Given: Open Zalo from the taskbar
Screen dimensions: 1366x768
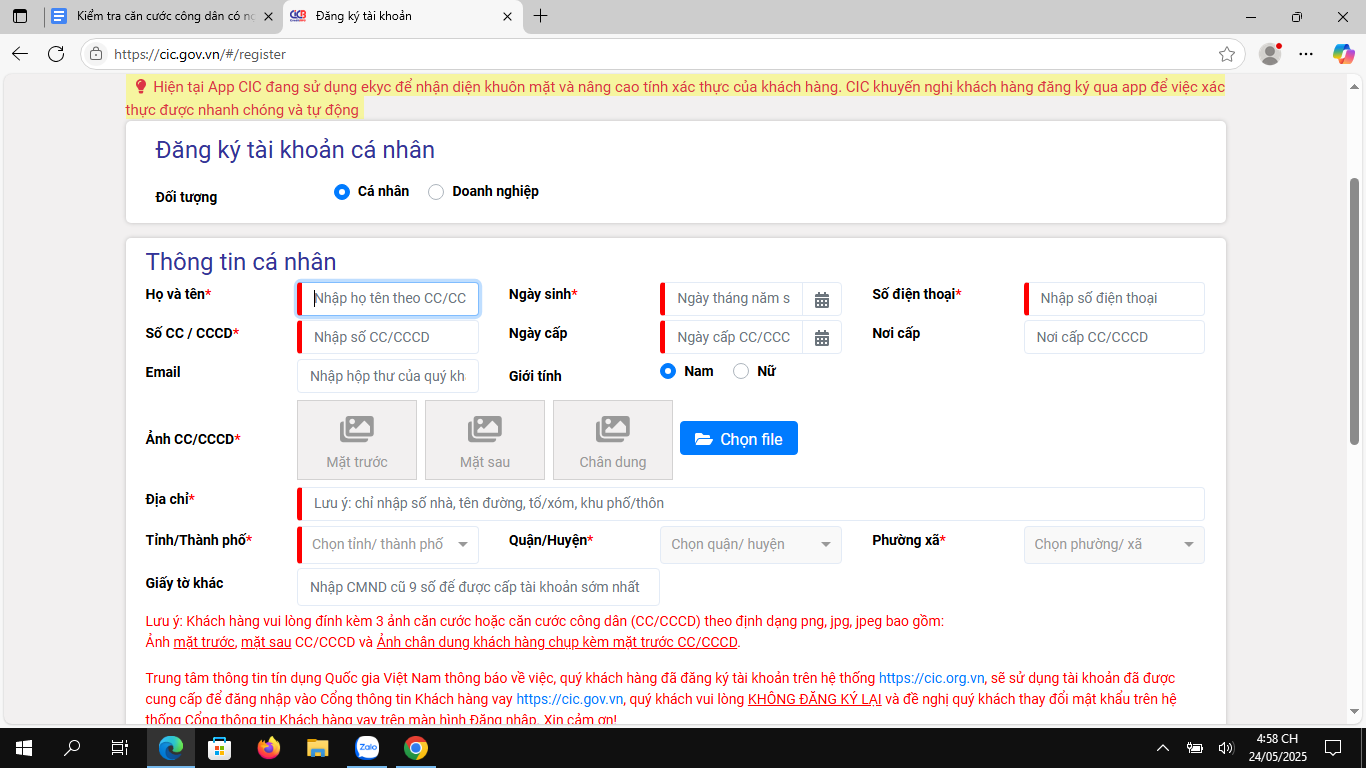Looking at the screenshot, I should click(x=367, y=748).
